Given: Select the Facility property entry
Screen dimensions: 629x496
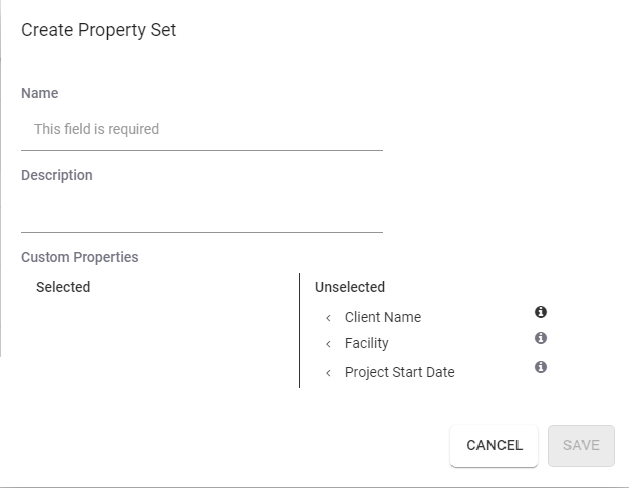Looking at the screenshot, I should [366, 343].
